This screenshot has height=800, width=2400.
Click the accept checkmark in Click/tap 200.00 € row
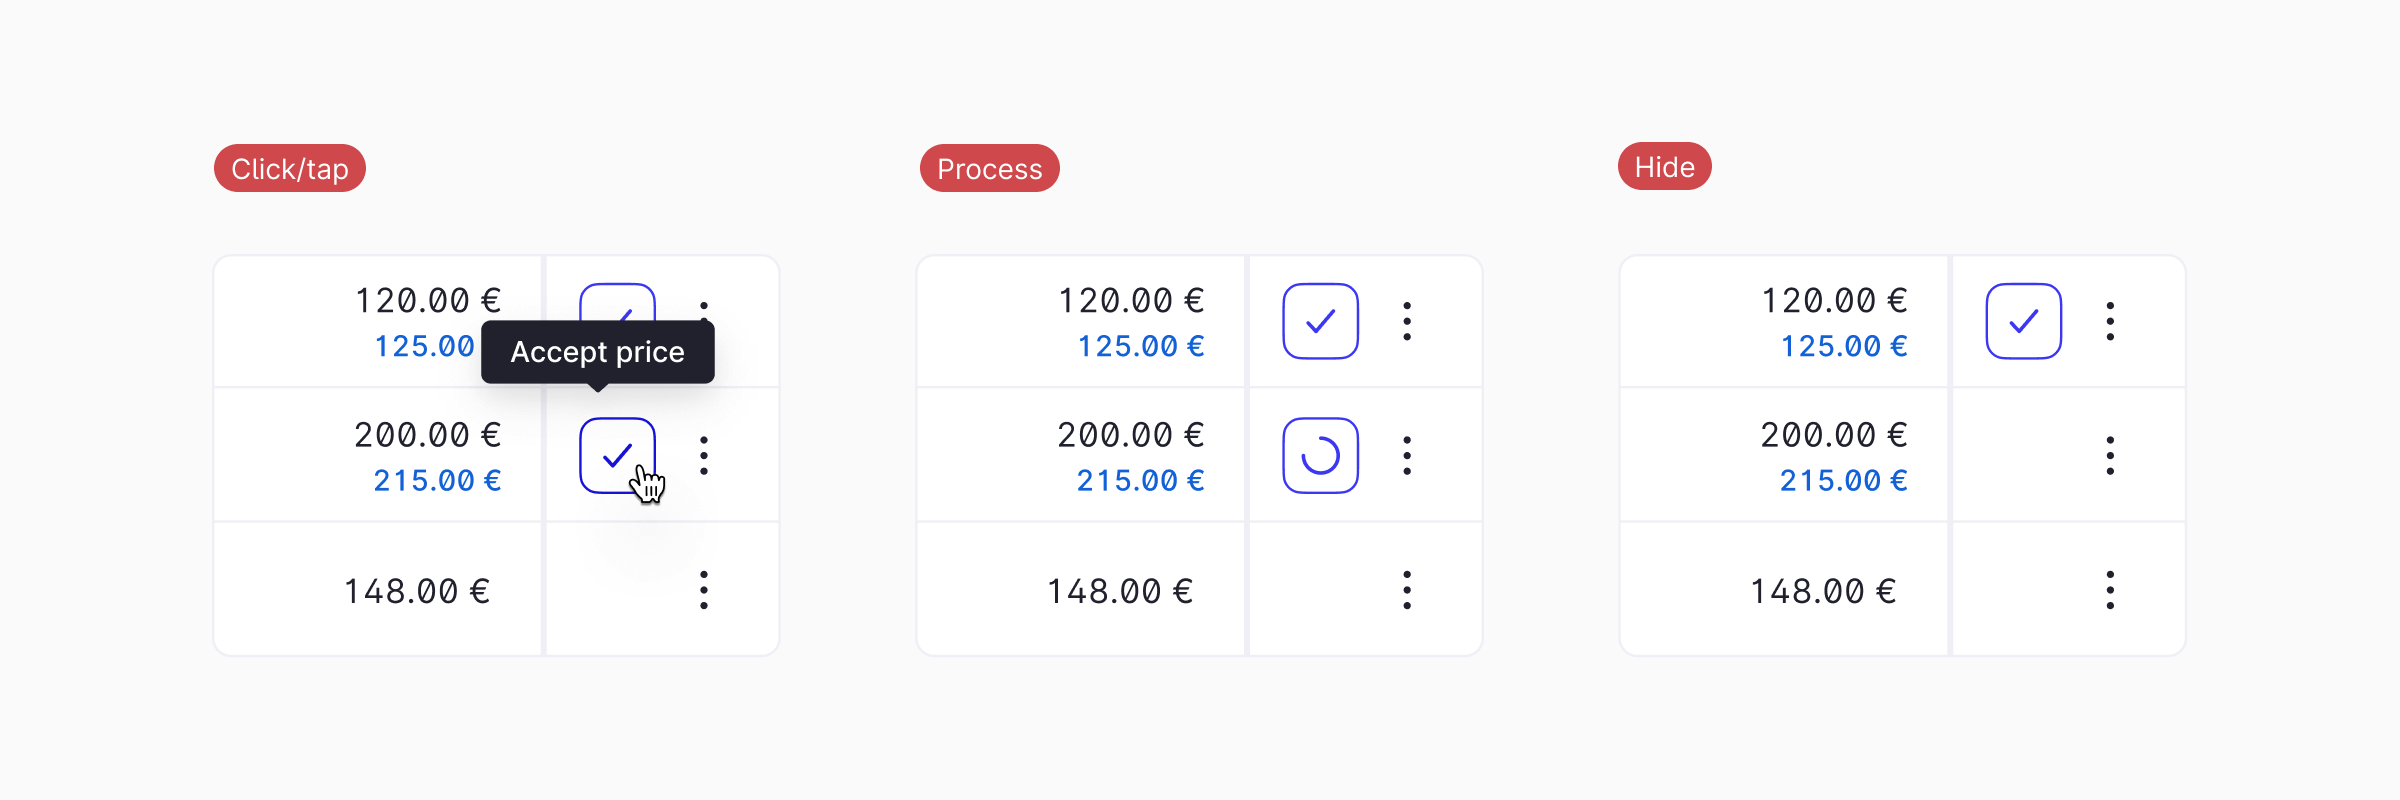click(617, 455)
